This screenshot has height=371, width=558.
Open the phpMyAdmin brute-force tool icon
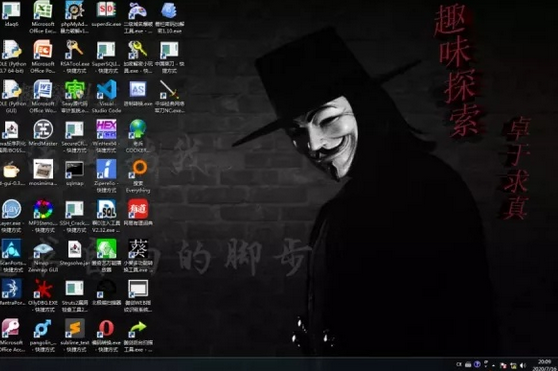coord(74,17)
